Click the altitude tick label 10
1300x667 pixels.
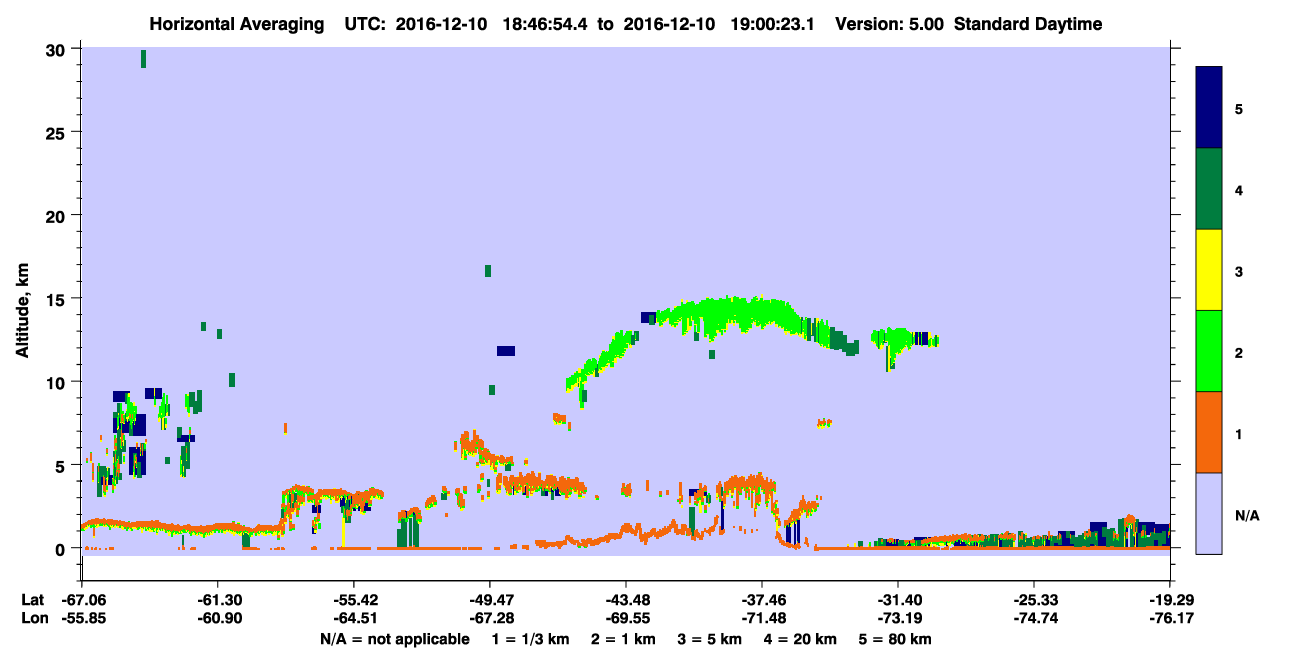click(x=58, y=382)
